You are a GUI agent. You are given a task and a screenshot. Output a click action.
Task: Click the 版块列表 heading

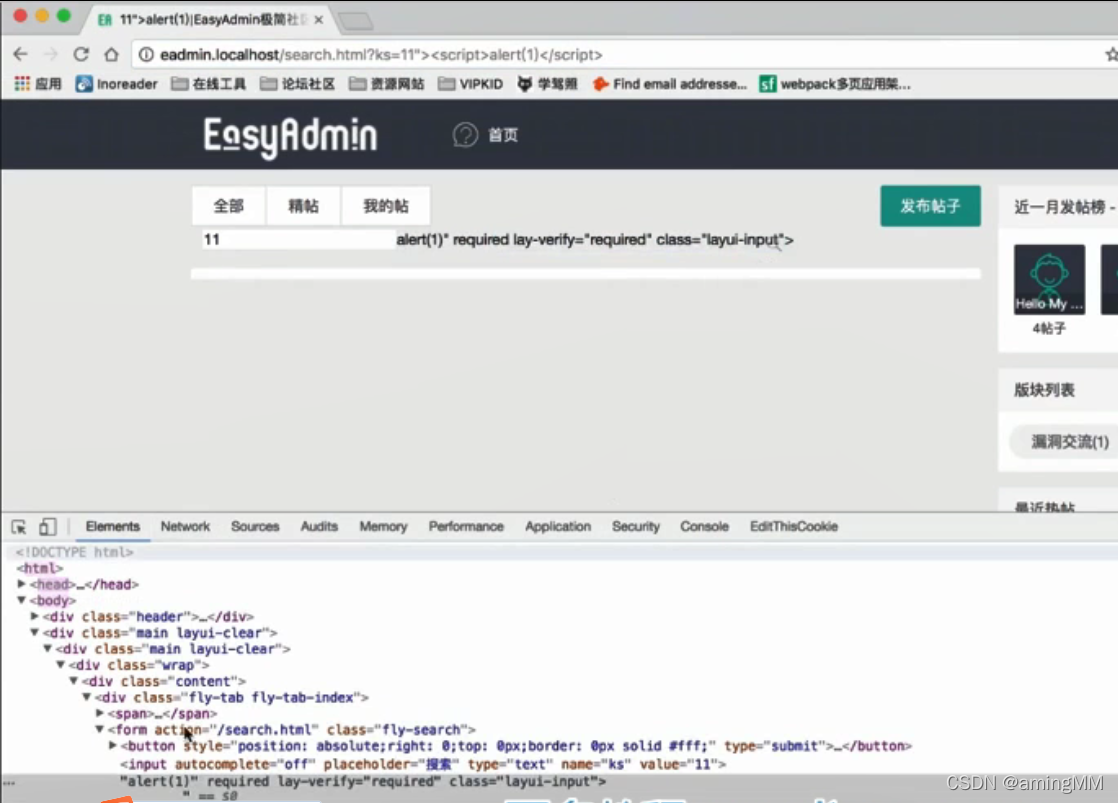pyautogui.click(x=1045, y=391)
